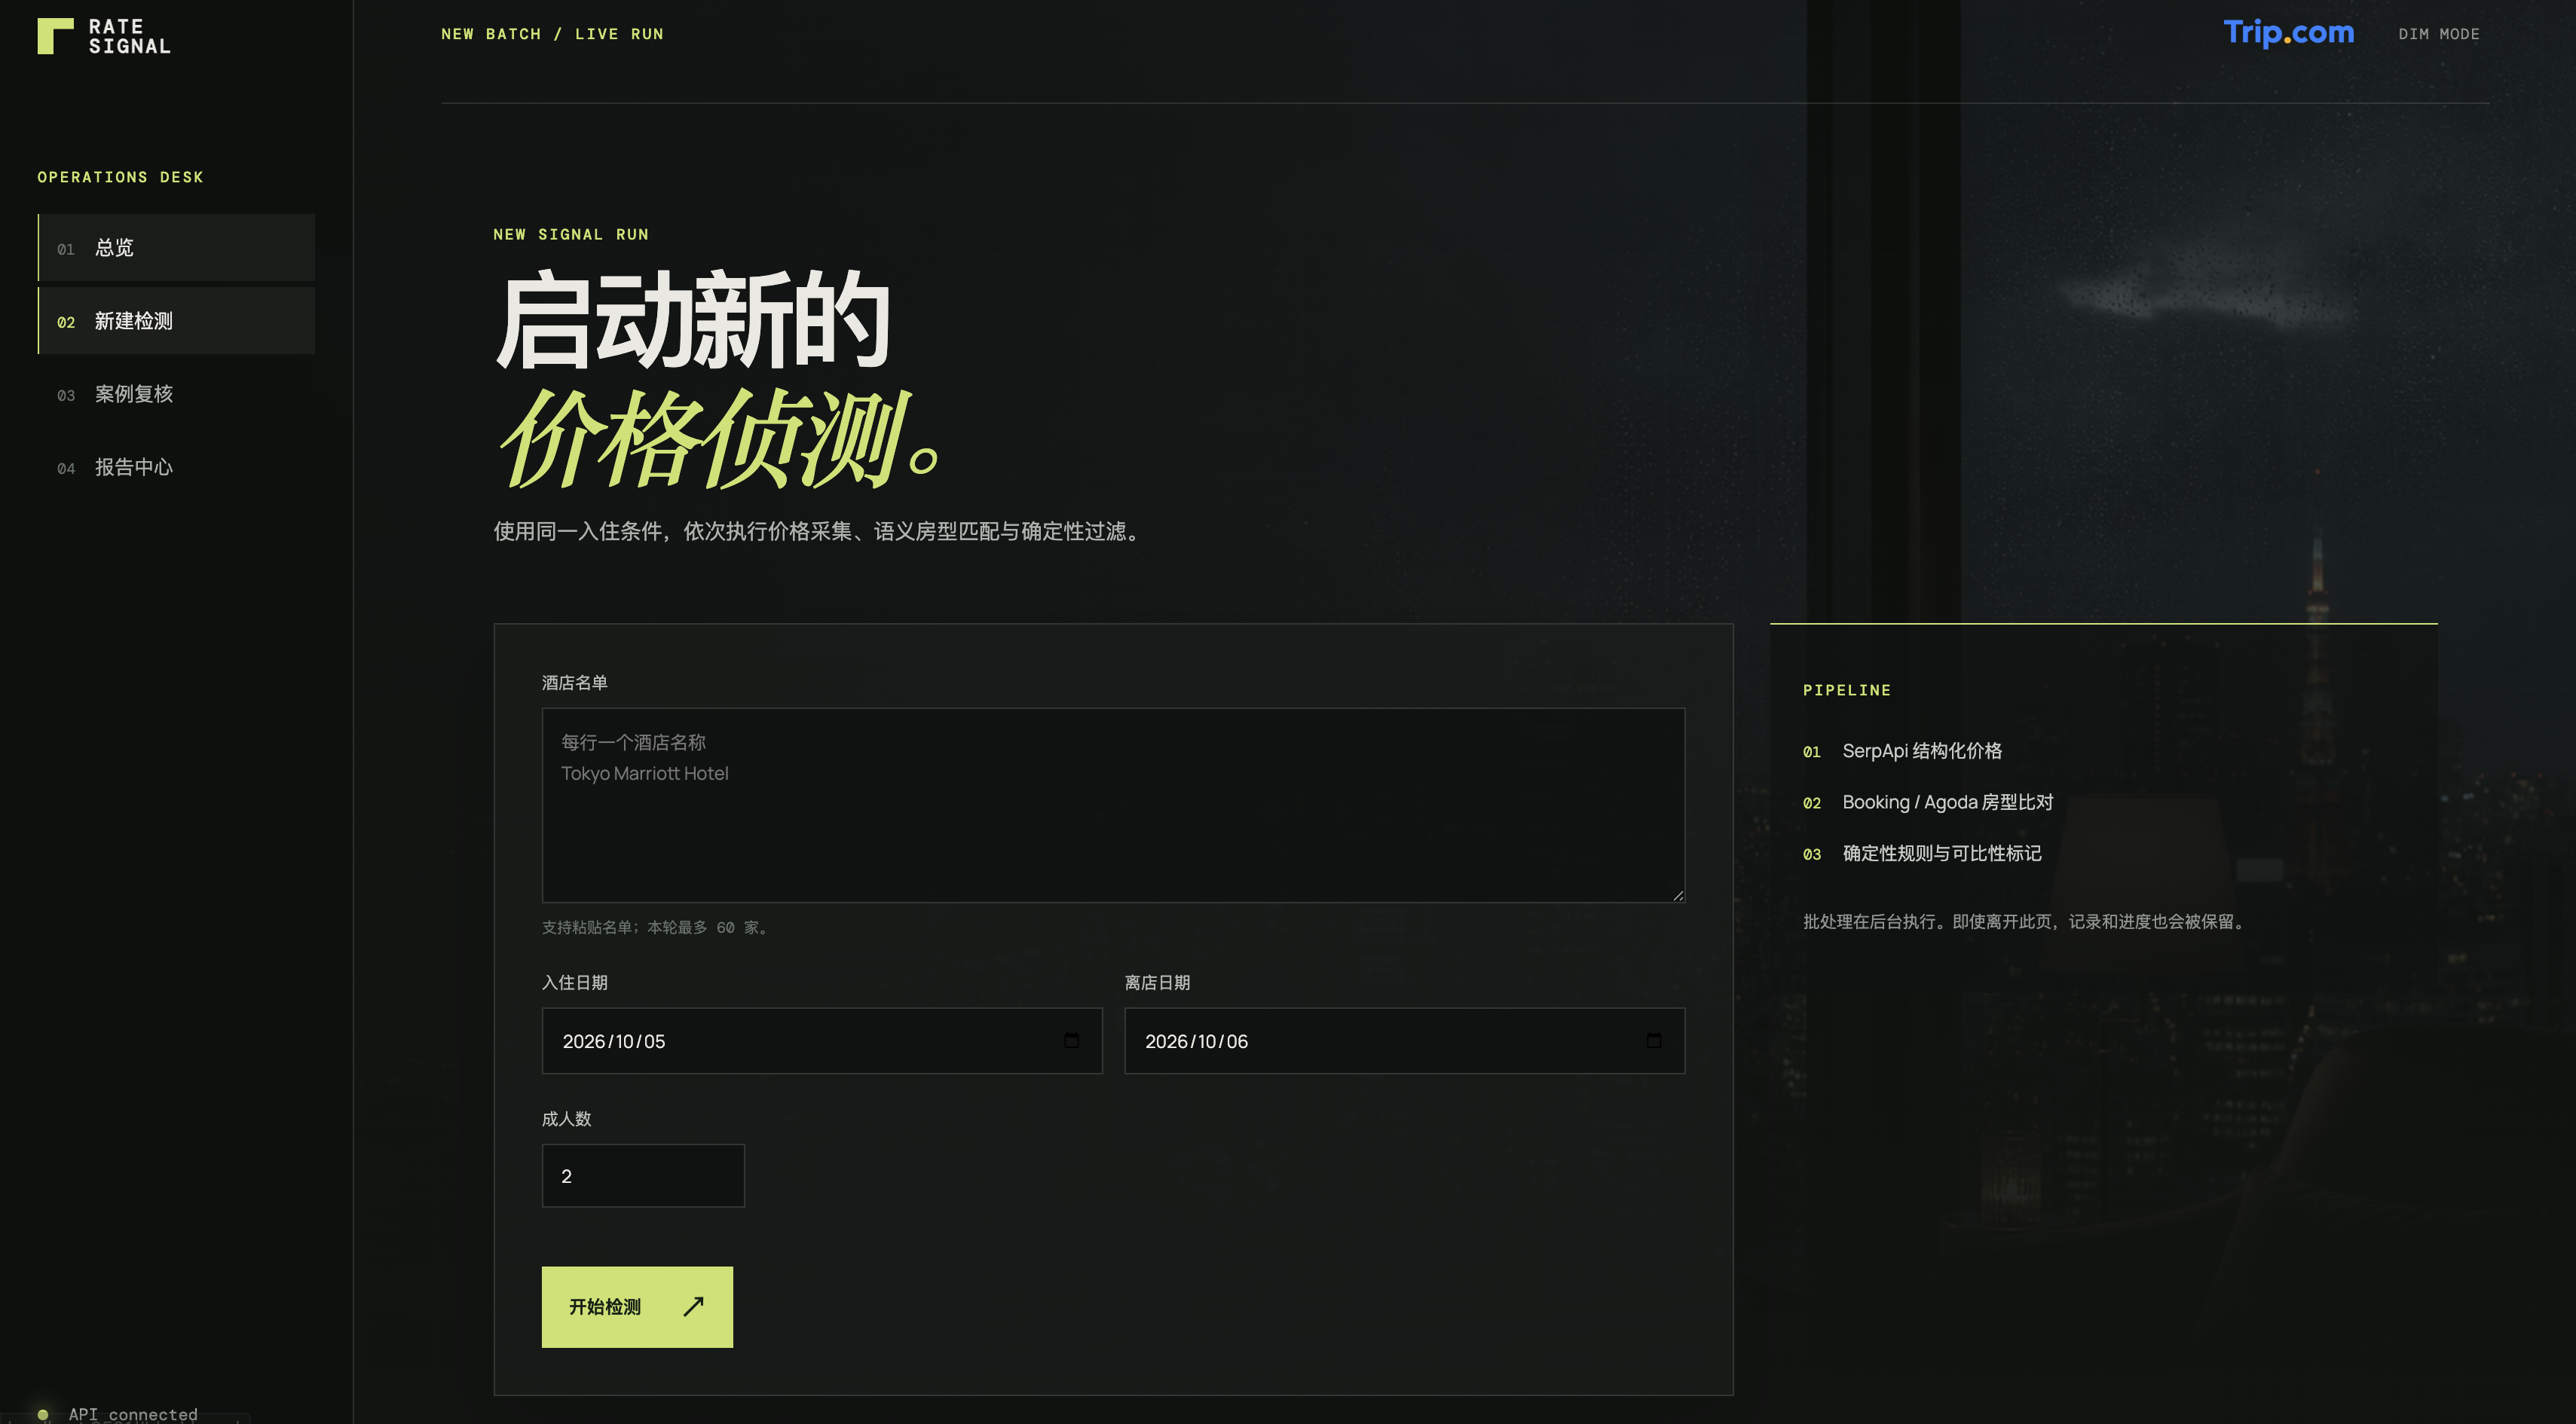Click the hotel list textarea
This screenshot has height=1424, width=2576.
pyautogui.click(x=1113, y=805)
